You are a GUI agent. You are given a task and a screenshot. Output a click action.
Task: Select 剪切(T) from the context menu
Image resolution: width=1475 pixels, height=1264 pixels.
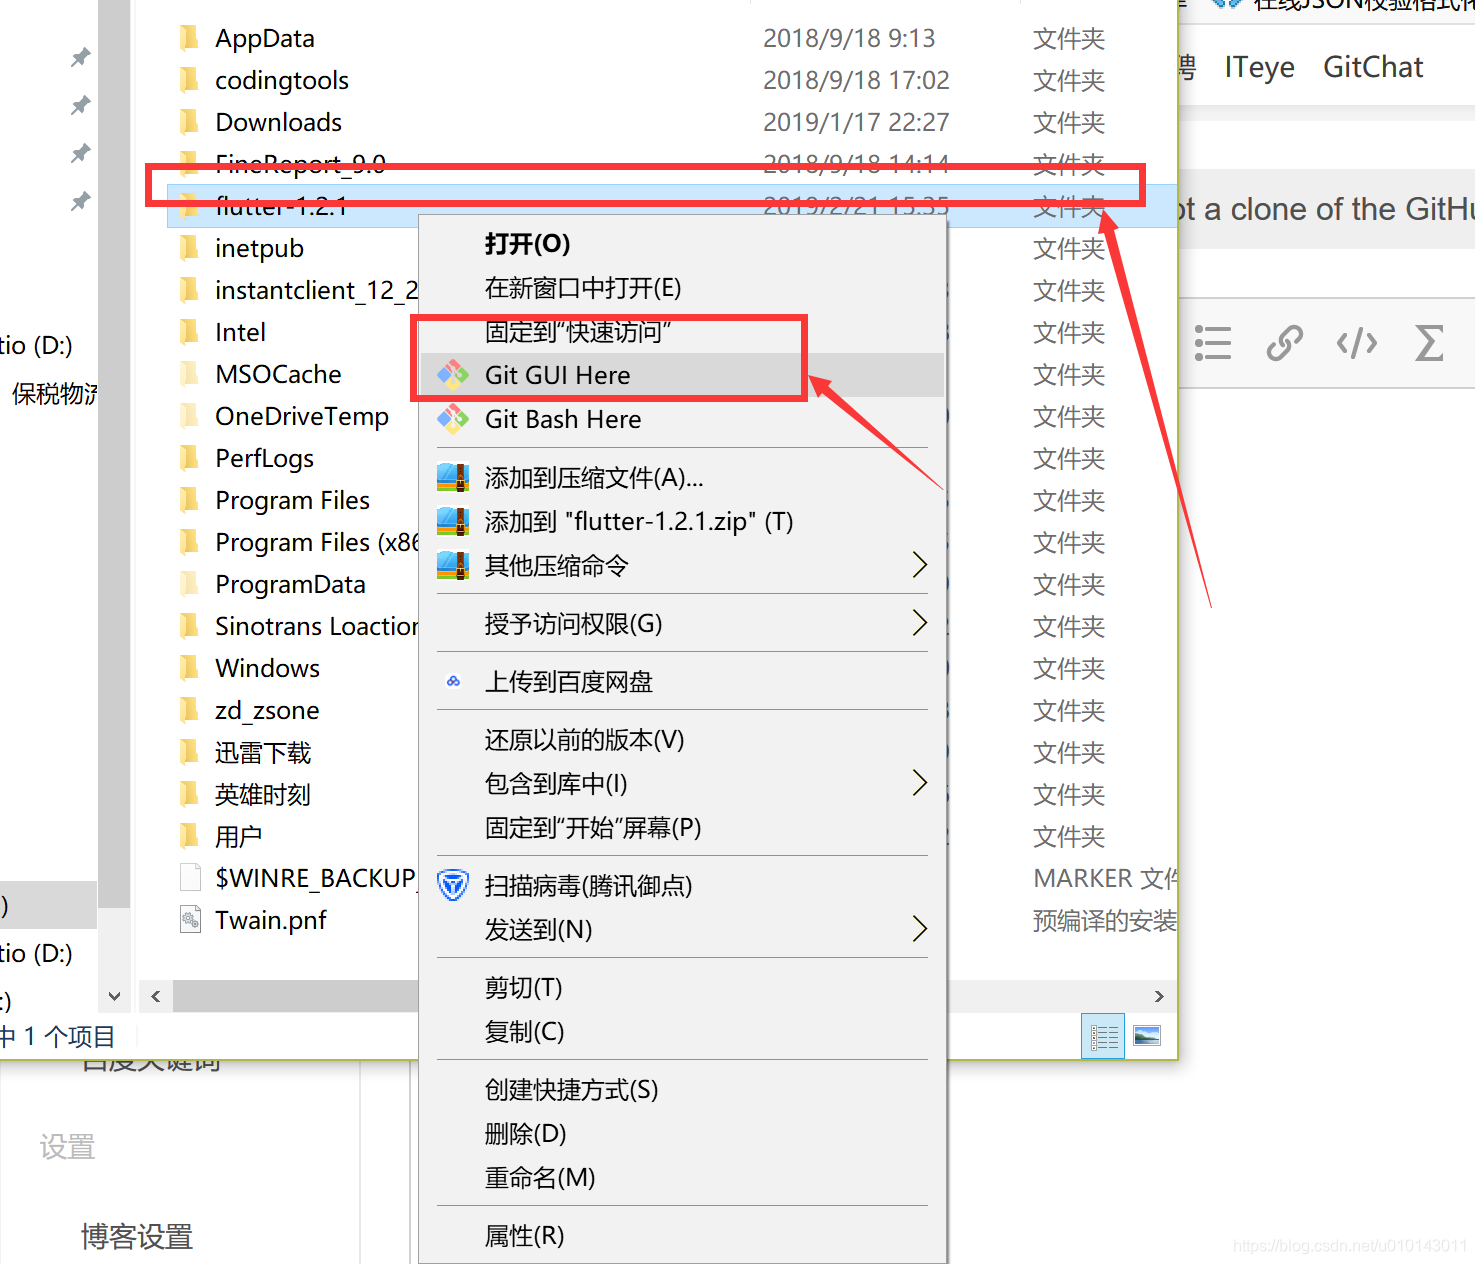pos(682,988)
